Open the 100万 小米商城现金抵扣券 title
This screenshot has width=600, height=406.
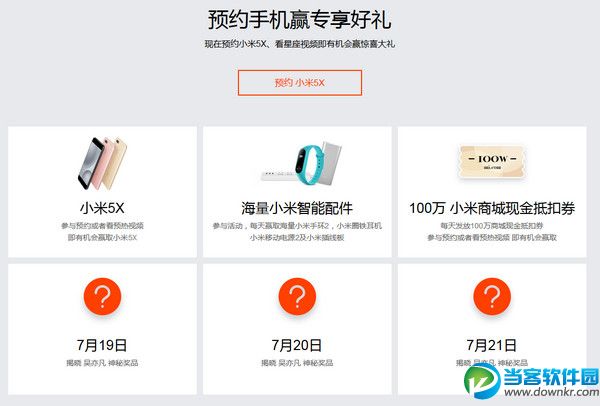coord(492,208)
